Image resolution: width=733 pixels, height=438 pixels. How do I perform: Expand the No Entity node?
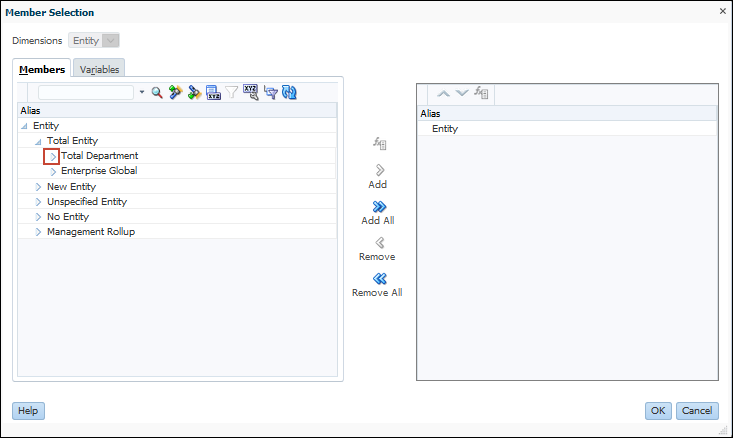[38, 217]
